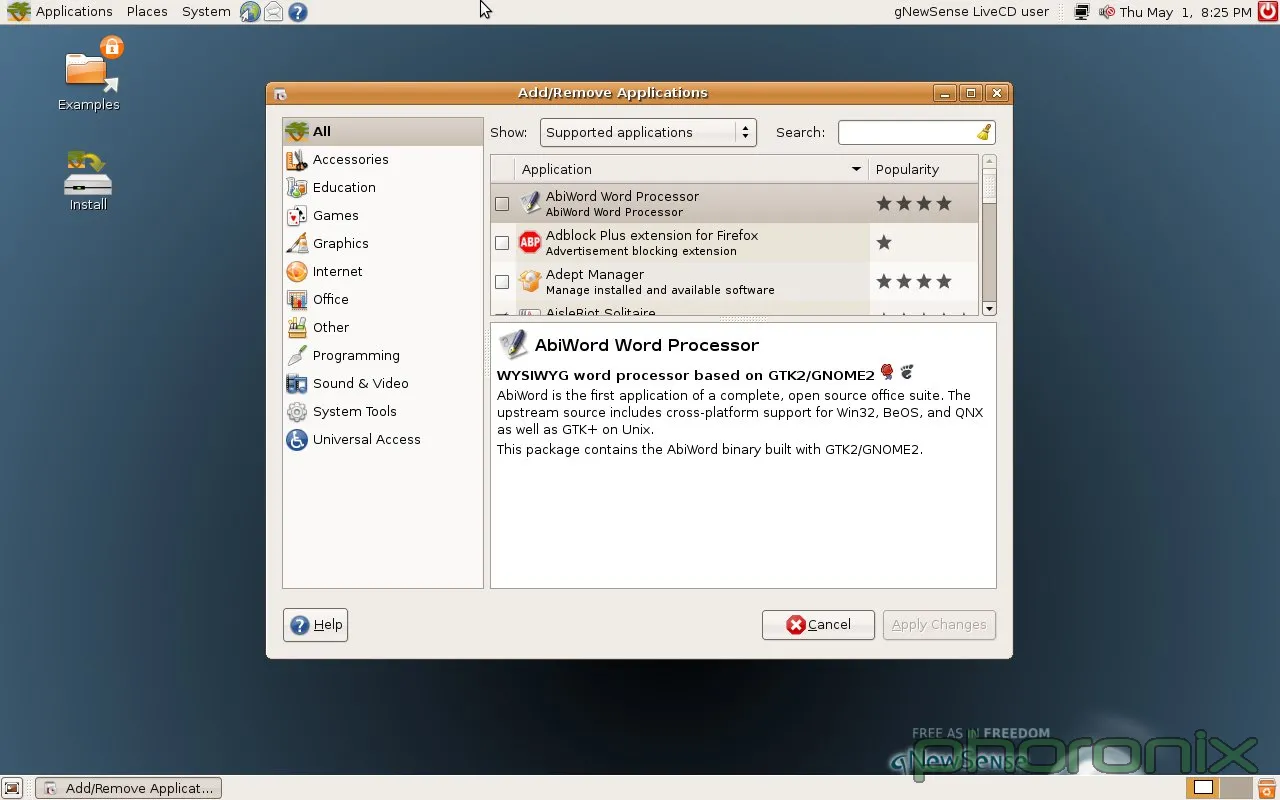The height and width of the screenshot is (800, 1280).
Task: Open the Universal Access category icon
Action: 297,439
